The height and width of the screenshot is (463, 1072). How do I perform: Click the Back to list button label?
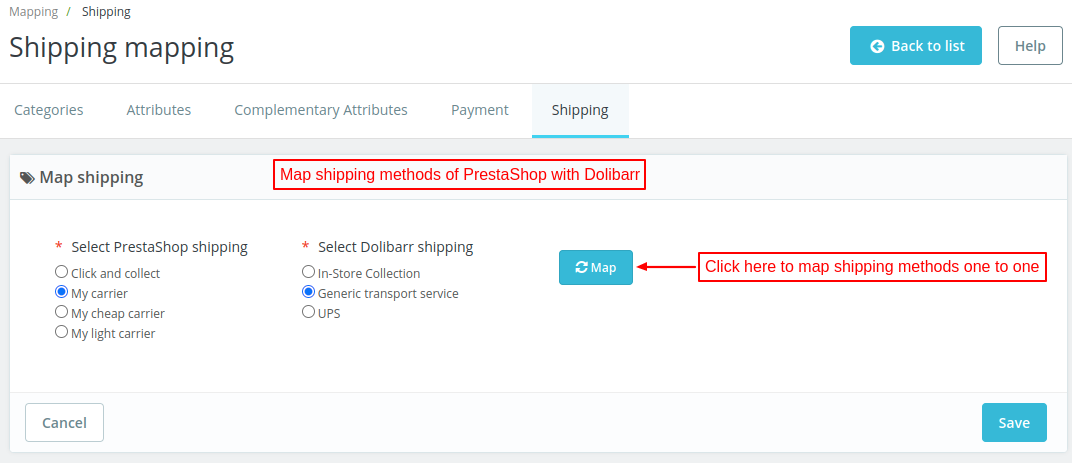tap(927, 46)
